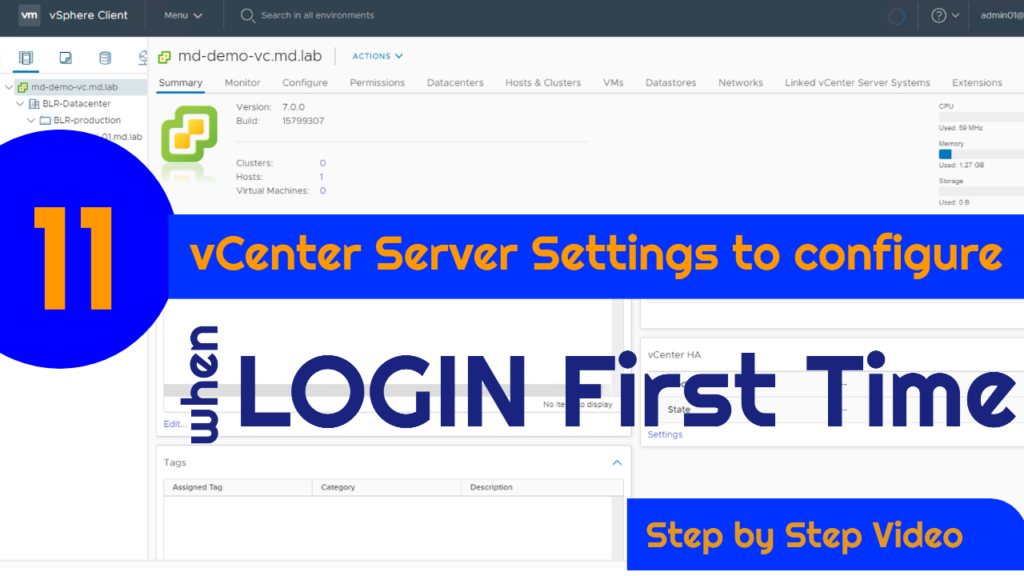Screen dimensions: 1024x576
Task: Click the BLR-Datacenter datacenter icon
Action: coord(34,104)
